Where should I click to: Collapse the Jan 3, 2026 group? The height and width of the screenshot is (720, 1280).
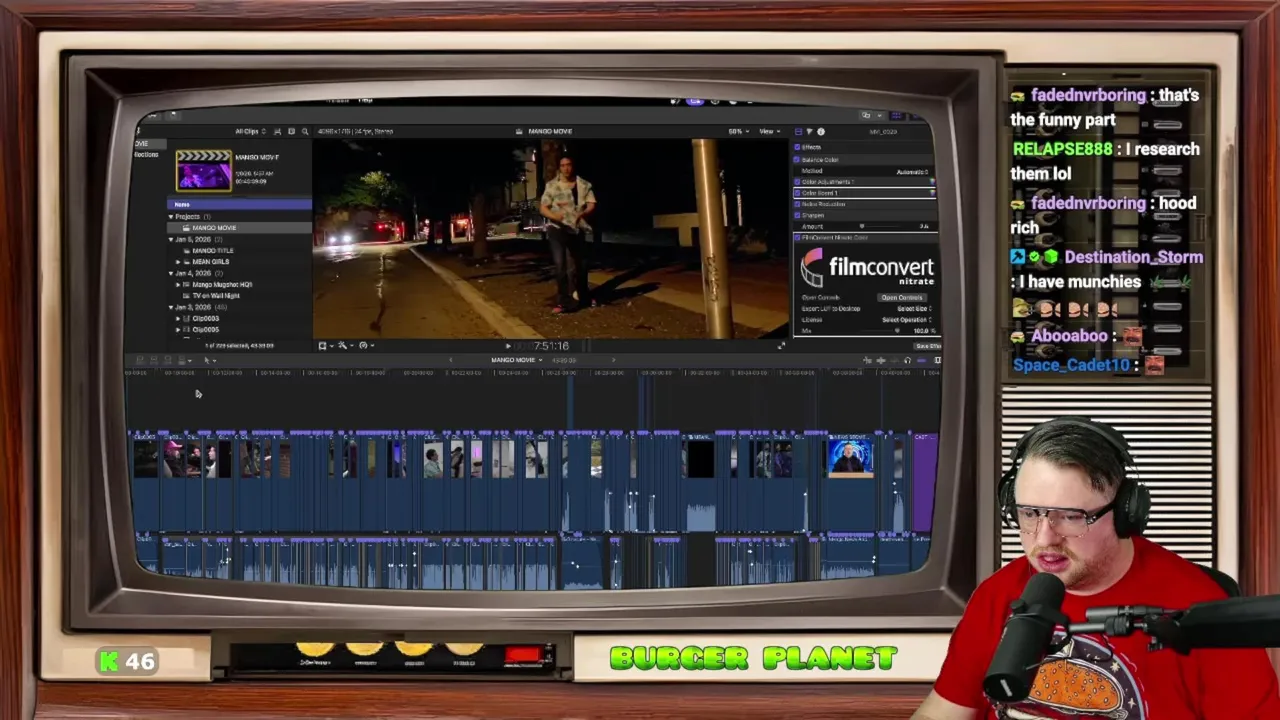pyautogui.click(x=171, y=307)
